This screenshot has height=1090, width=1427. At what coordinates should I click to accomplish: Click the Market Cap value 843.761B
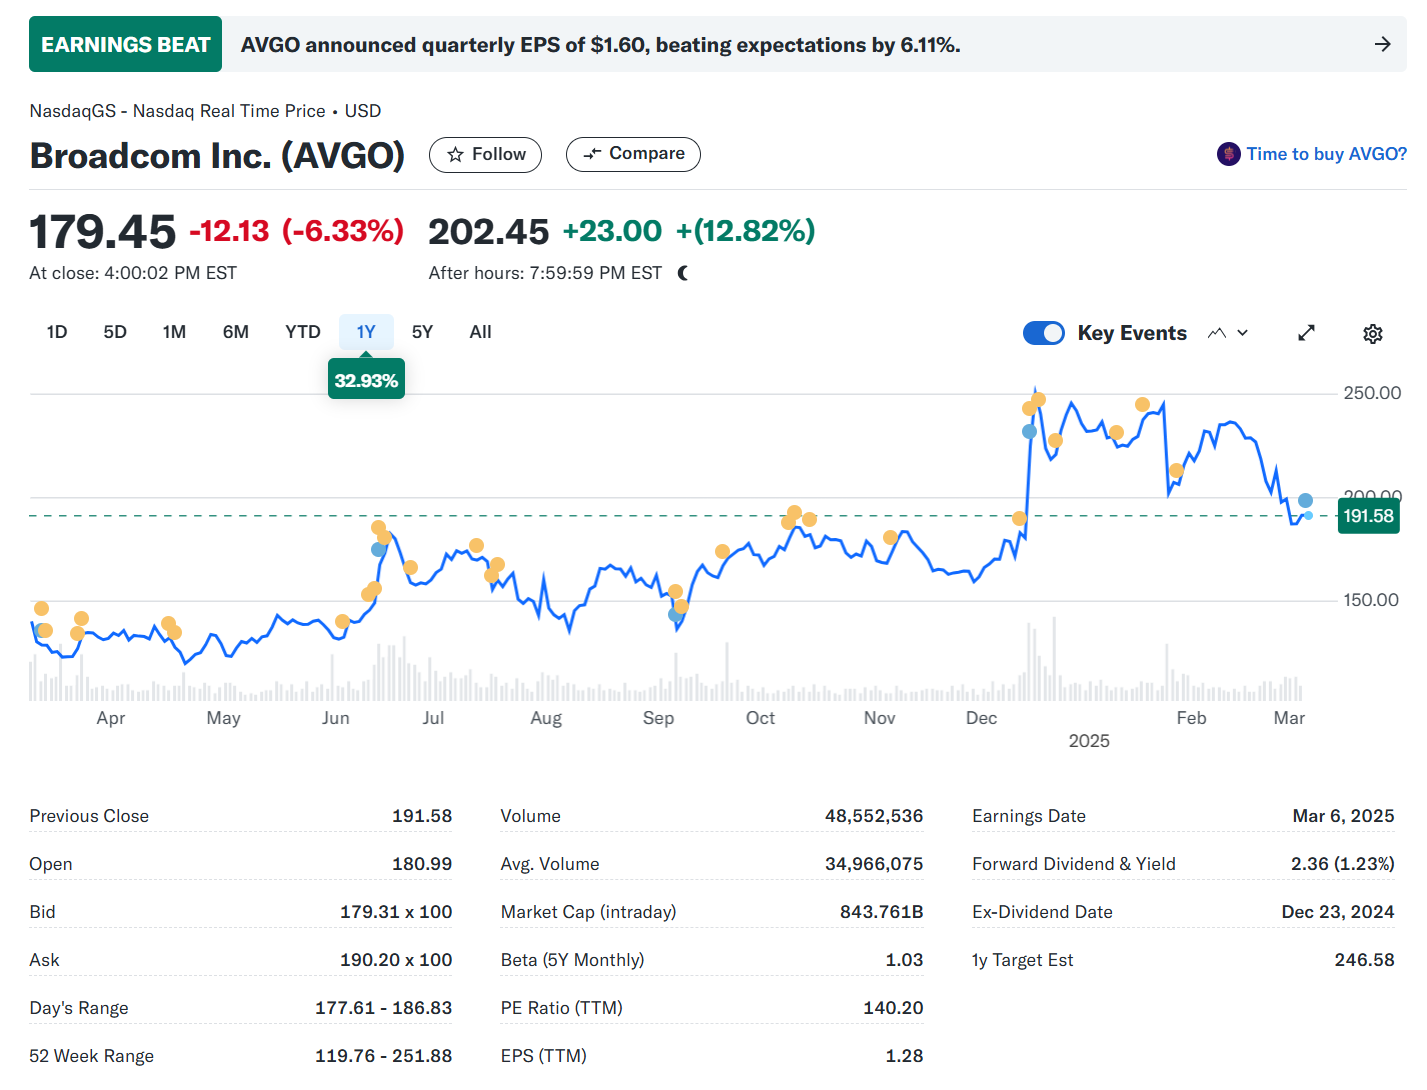click(881, 912)
